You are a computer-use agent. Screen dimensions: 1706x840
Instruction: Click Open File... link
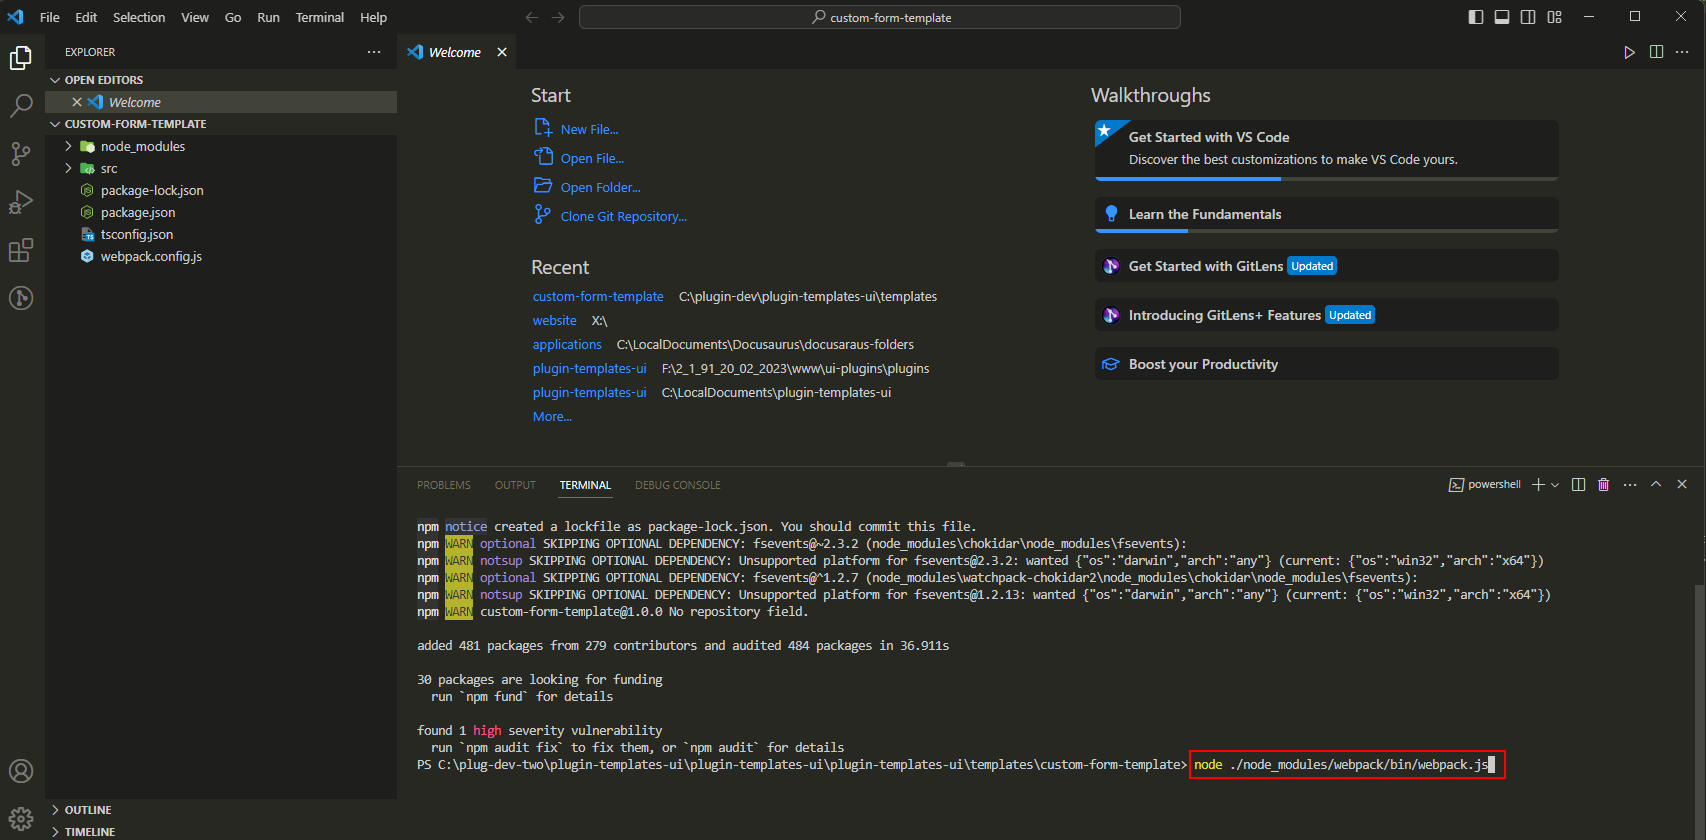[x=592, y=158]
